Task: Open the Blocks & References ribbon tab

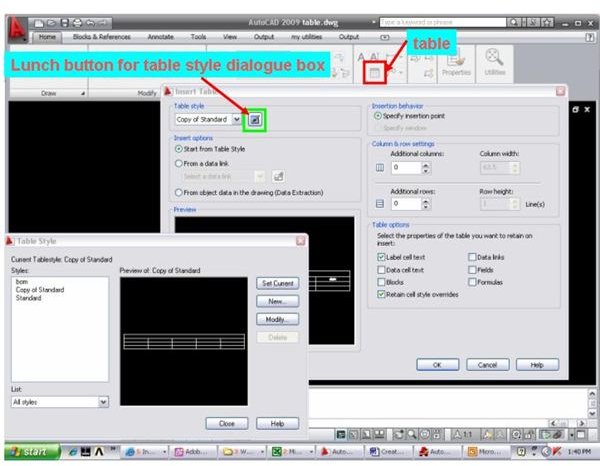Action: (101, 37)
